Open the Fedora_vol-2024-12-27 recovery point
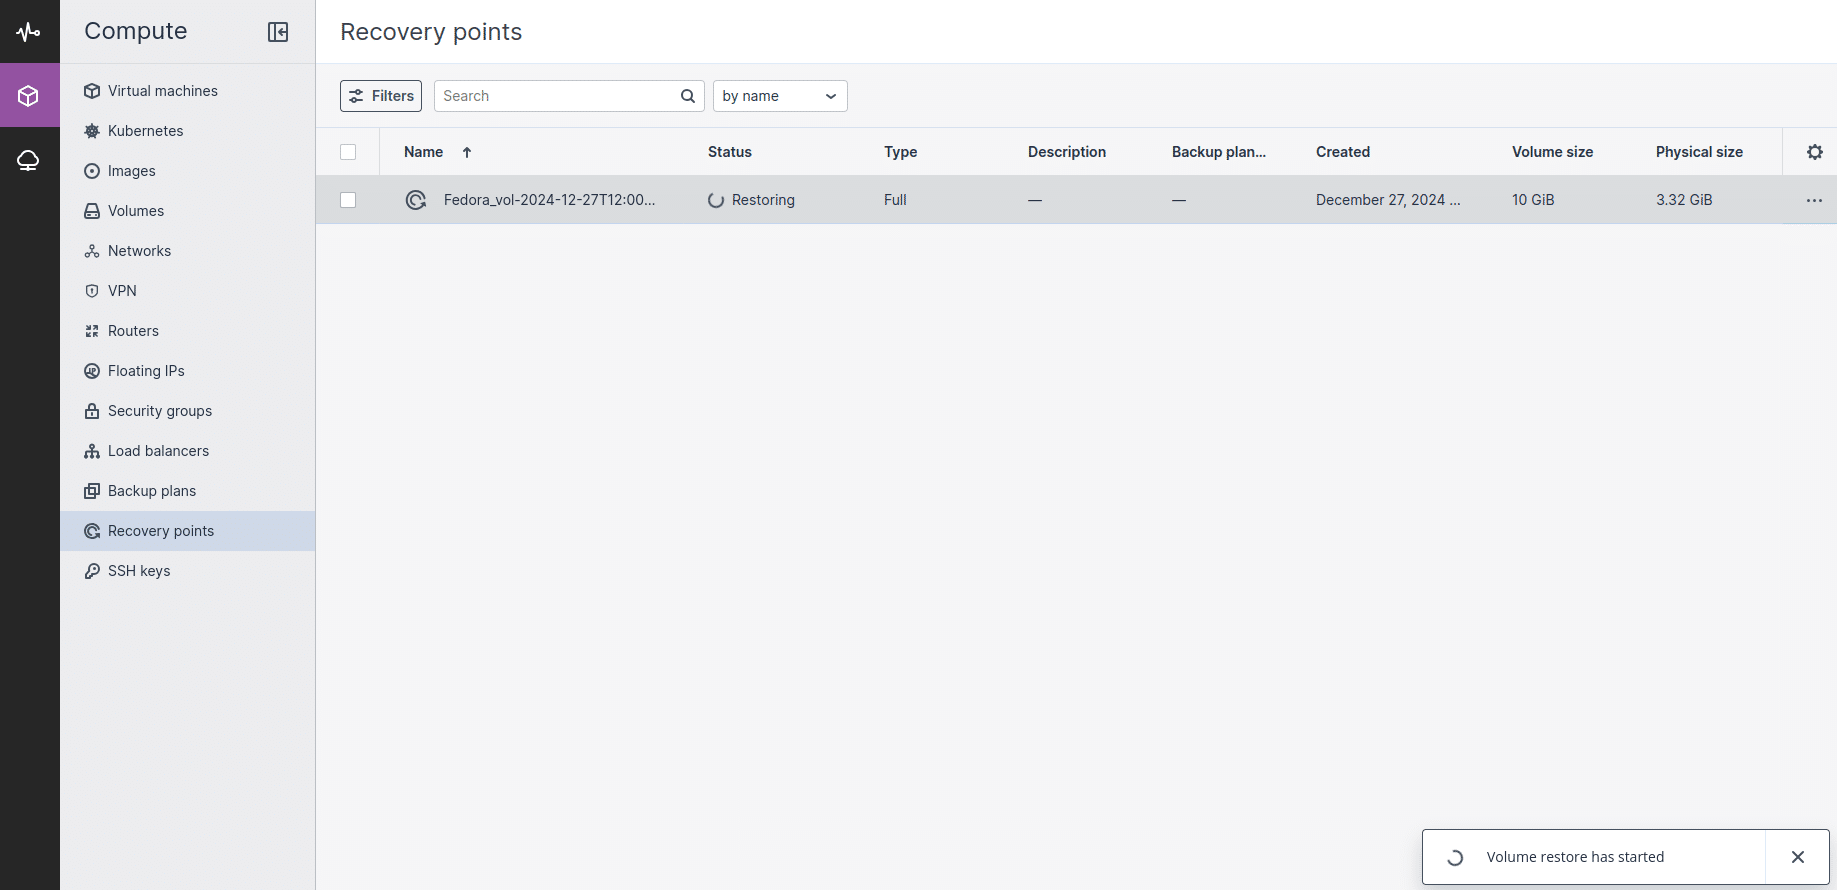The width and height of the screenshot is (1837, 890). coord(550,200)
